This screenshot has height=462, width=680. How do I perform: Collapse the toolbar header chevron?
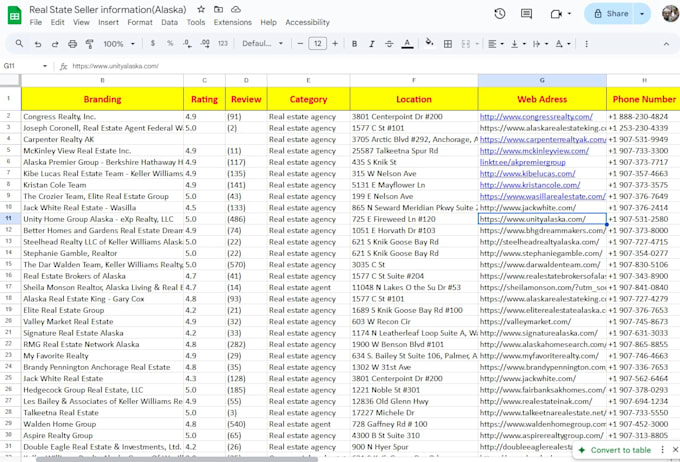pos(666,44)
